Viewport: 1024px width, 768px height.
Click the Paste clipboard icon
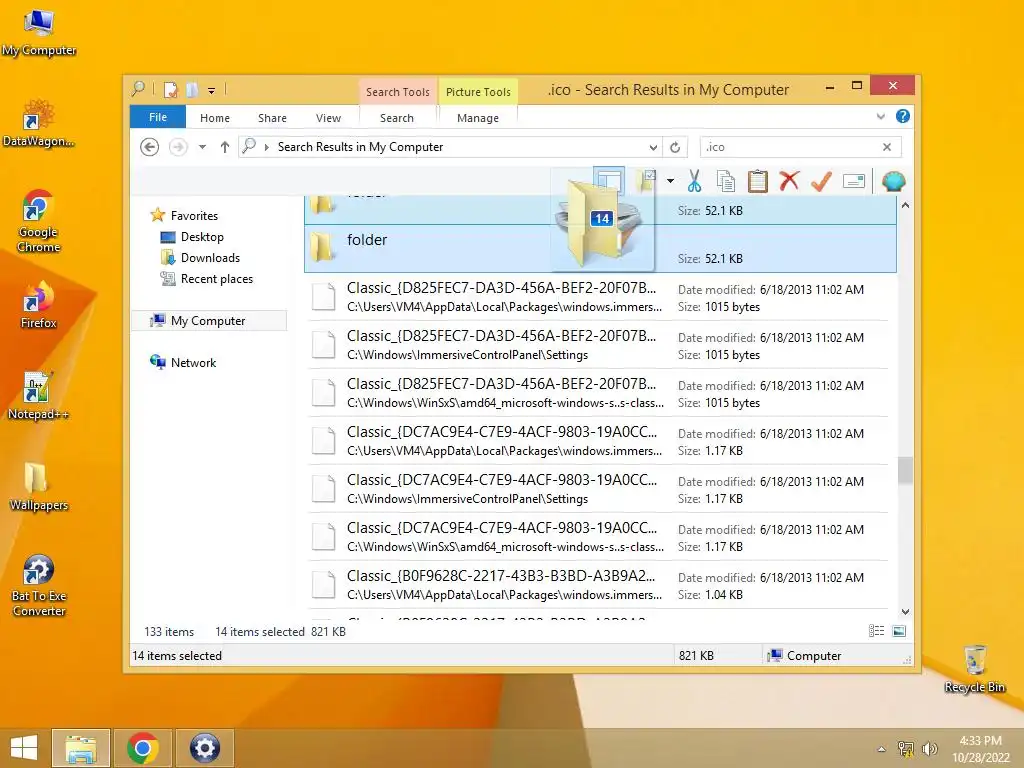[x=758, y=181]
